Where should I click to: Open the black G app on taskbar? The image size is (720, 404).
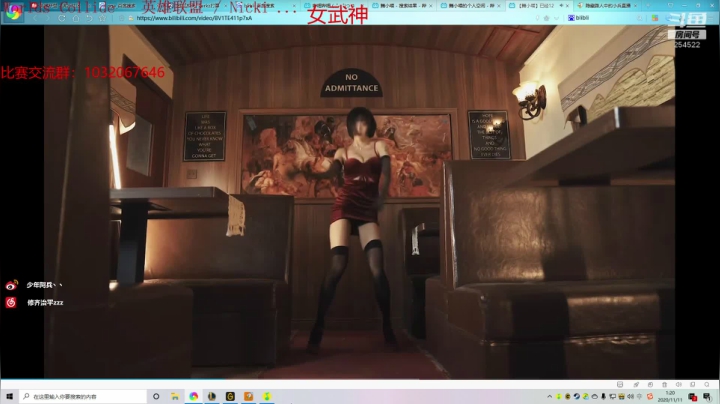230,396
